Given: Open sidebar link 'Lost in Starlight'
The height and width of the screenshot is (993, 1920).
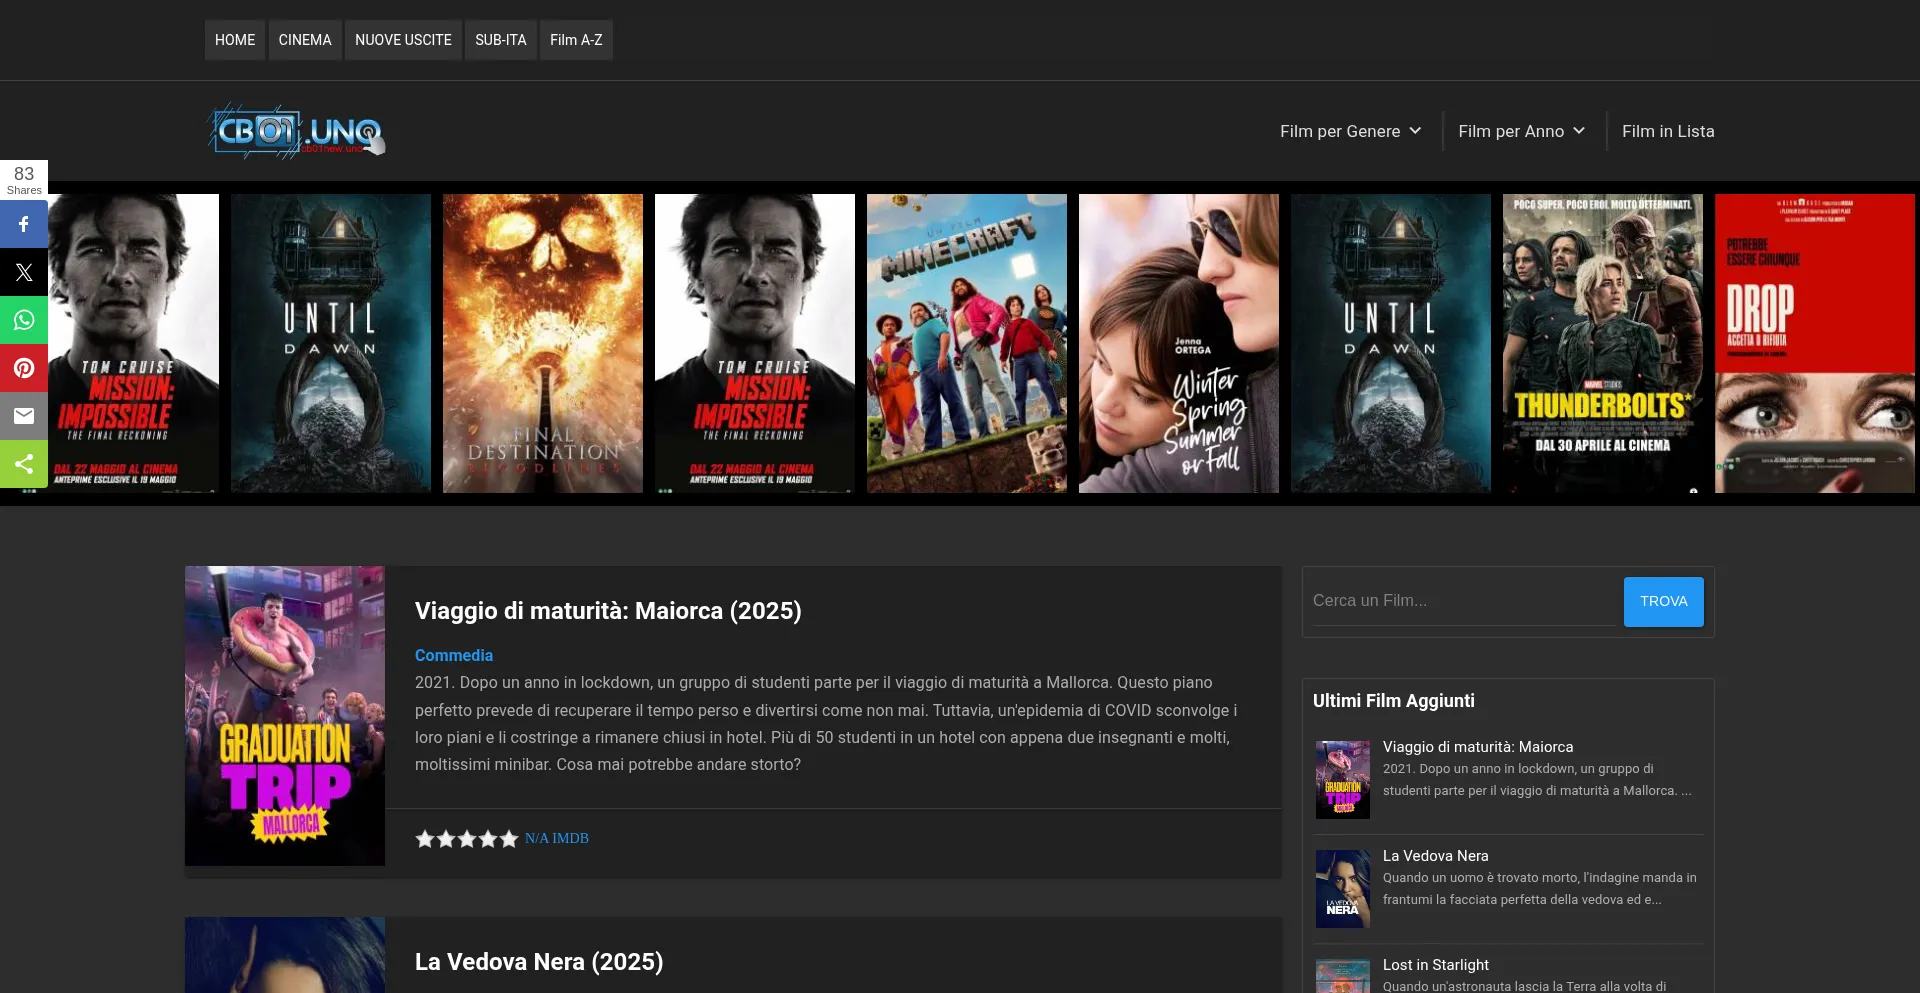Looking at the screenshot, I should [x=1436, y=965].
